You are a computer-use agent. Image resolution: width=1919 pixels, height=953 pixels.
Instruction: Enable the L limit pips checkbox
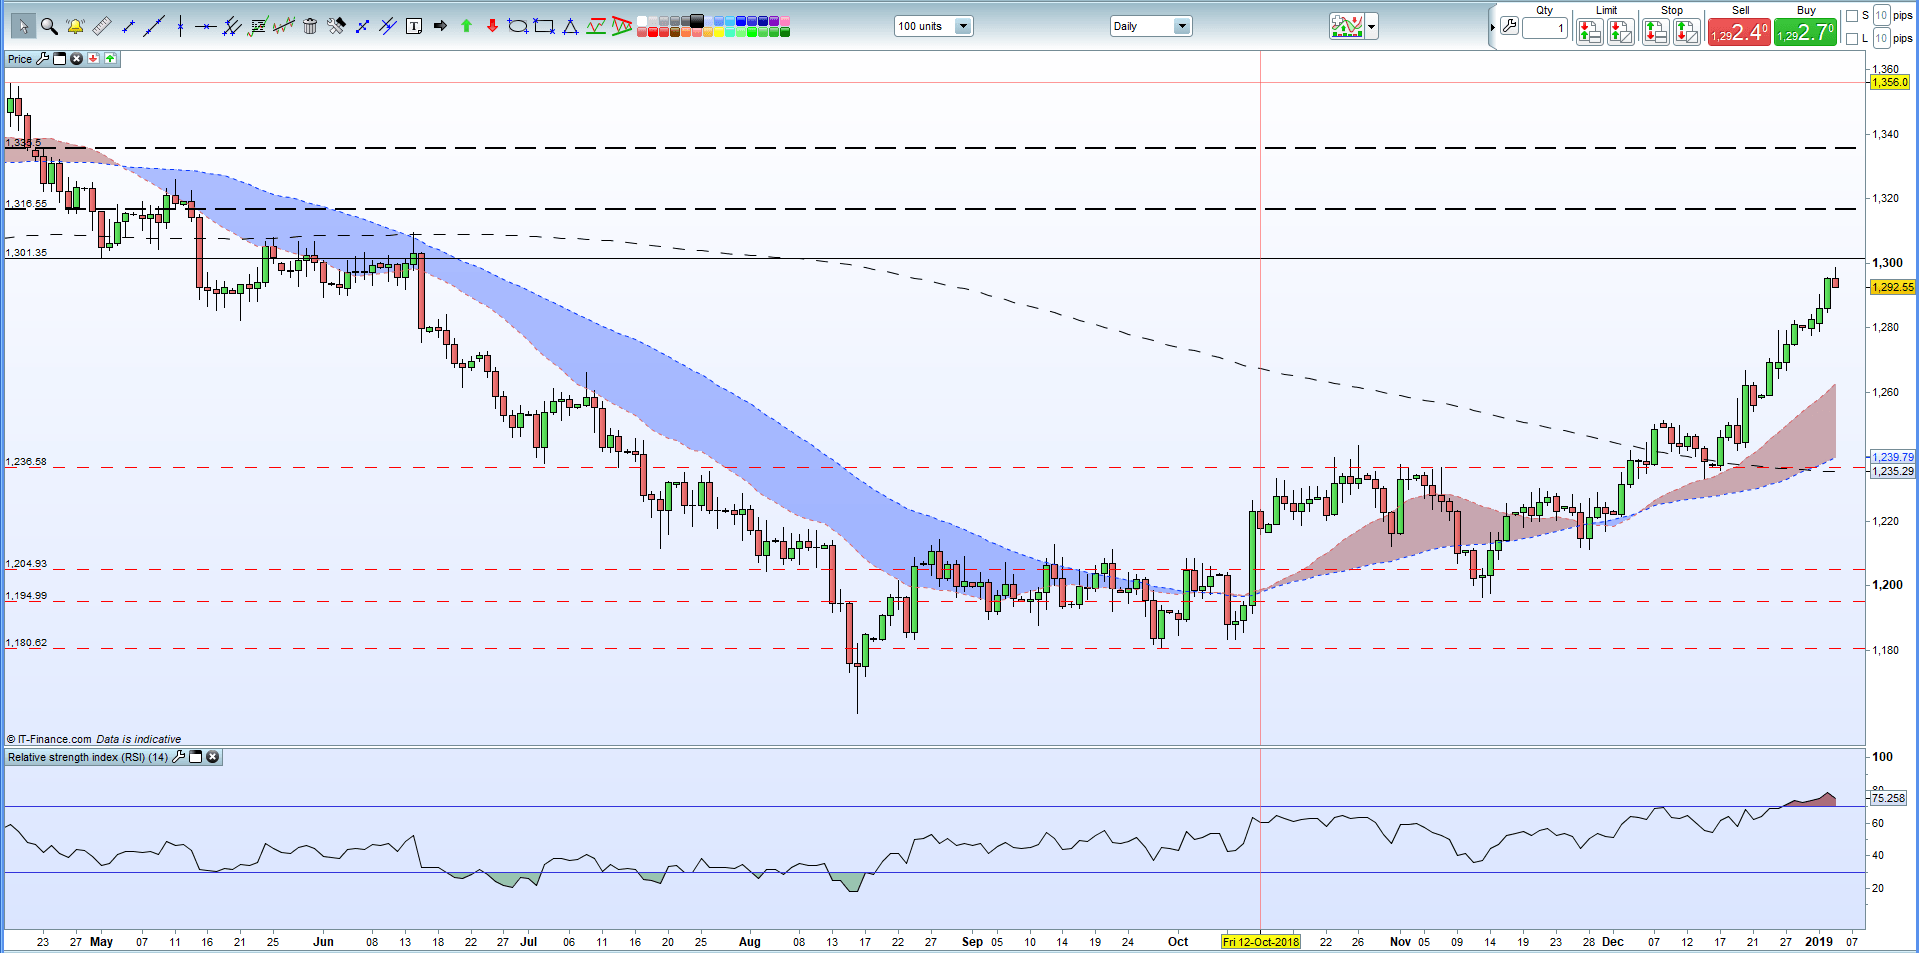(1852, 38)
